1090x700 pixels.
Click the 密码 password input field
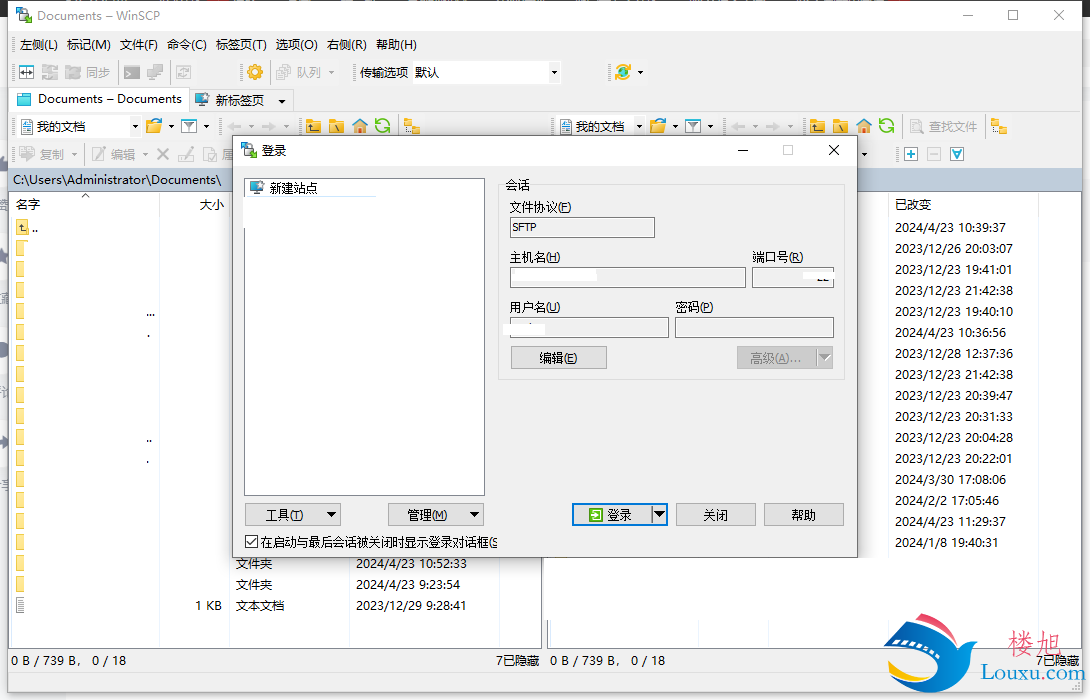(x=754, y=327)
